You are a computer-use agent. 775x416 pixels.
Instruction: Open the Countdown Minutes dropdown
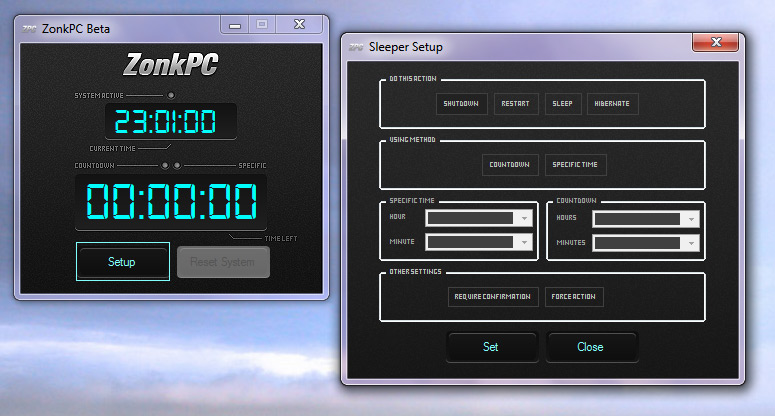tap(646, 243)
